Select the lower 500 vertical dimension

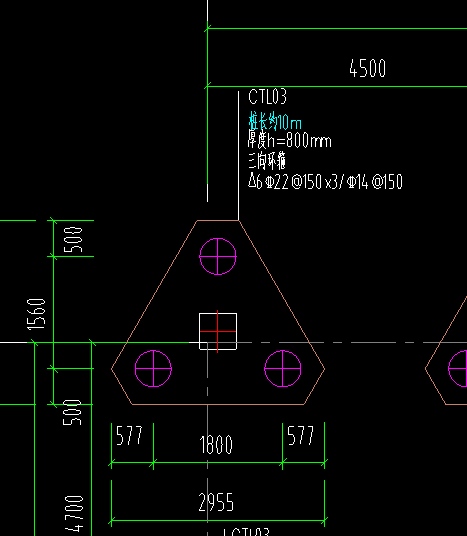(x=72, y=412)
